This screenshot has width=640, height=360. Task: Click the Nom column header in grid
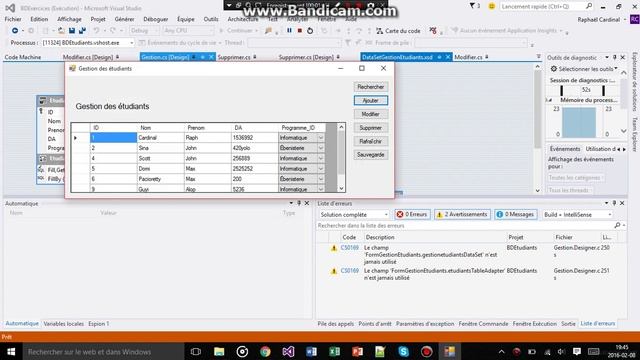tap(161, 128)
